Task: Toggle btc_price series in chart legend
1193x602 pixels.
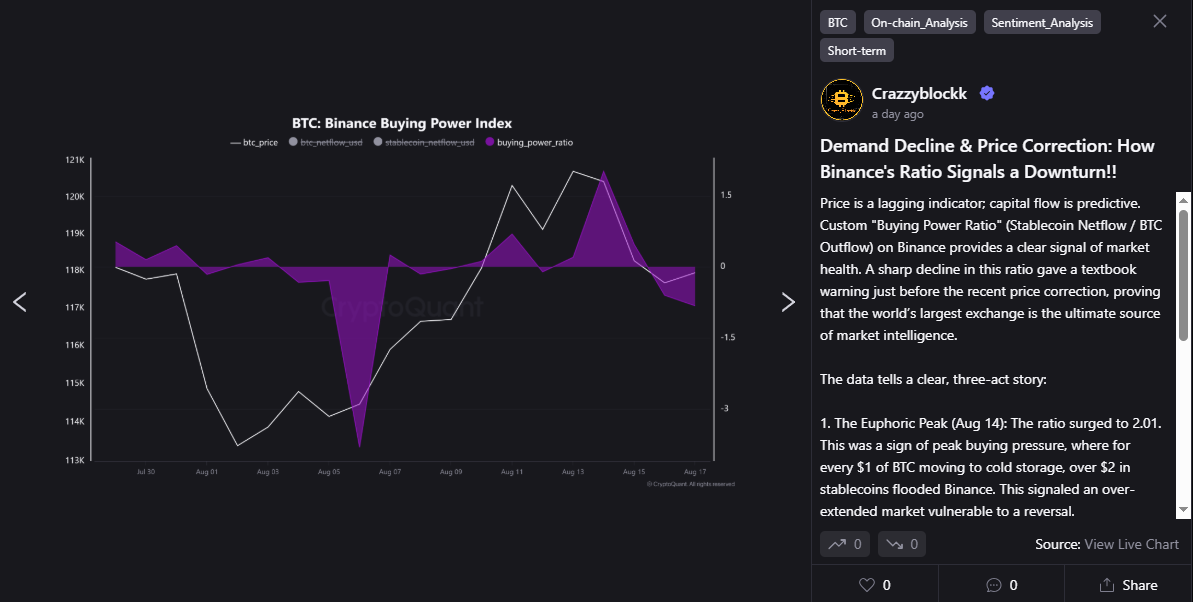Action: pyautogui.click(x=254, y=142)
